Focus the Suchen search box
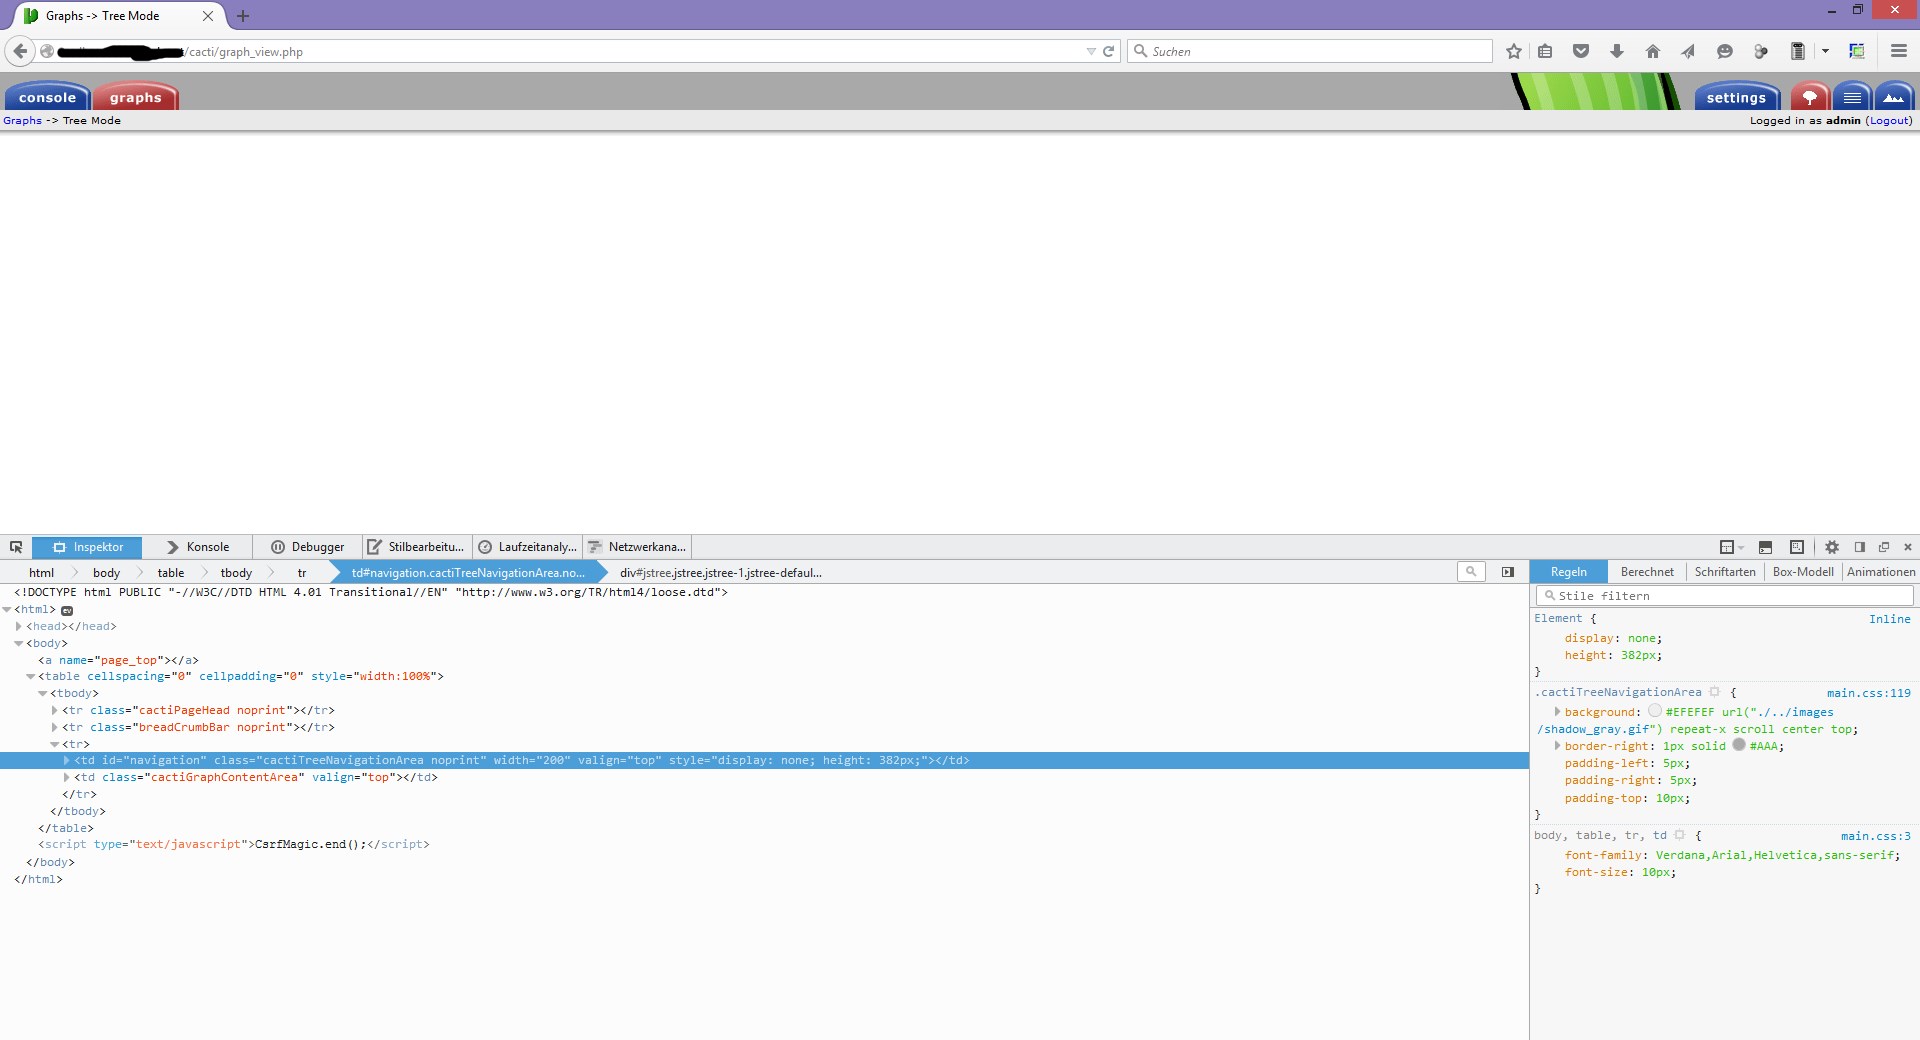Viewport: 1920px width, 1040px height. (x=1309, y=51)
